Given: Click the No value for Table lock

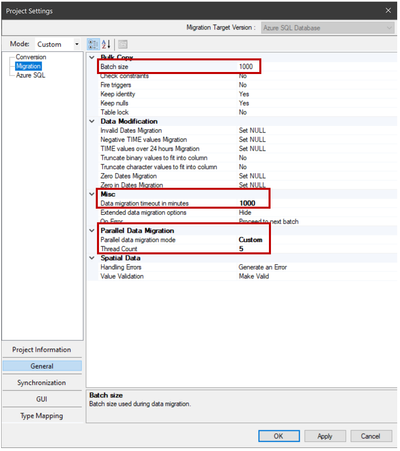Looking at the screenshot, I should [243, 112].
